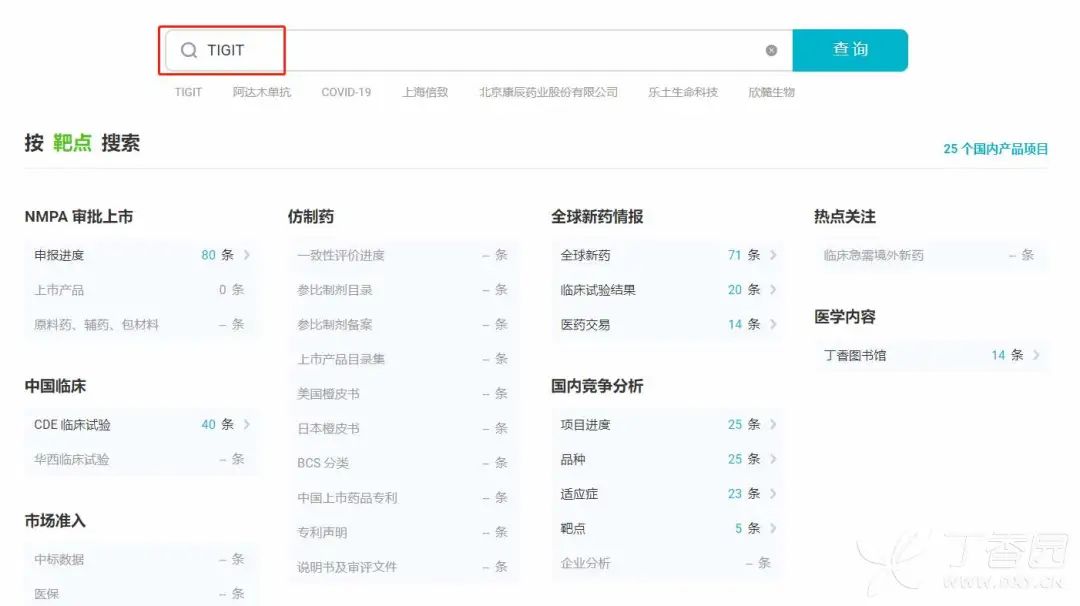Open 医药交易 row chevron

point(773,324)
